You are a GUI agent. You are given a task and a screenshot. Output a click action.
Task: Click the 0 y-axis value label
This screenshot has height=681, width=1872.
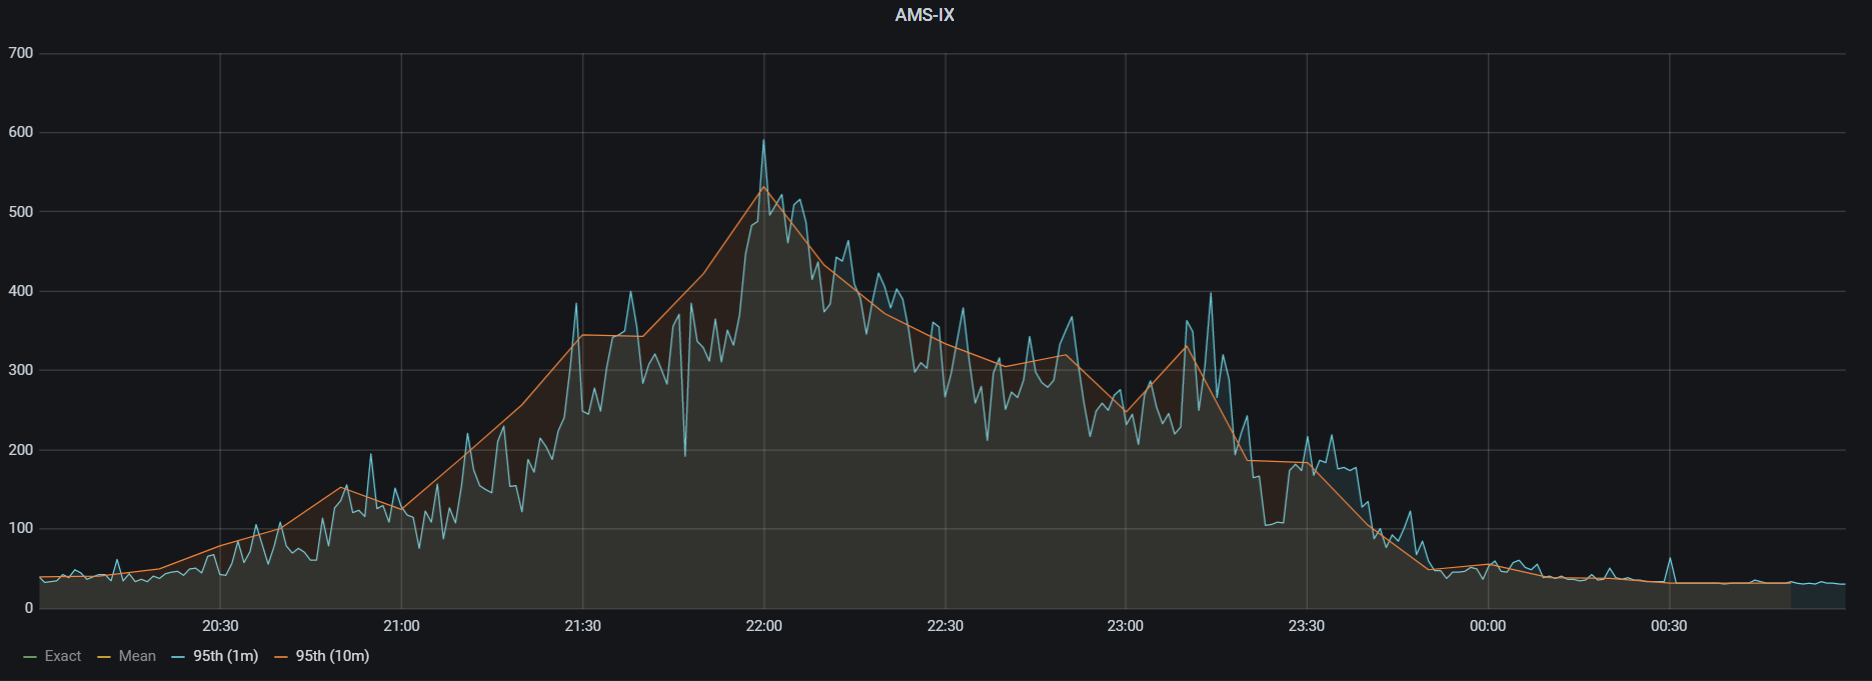29,608
